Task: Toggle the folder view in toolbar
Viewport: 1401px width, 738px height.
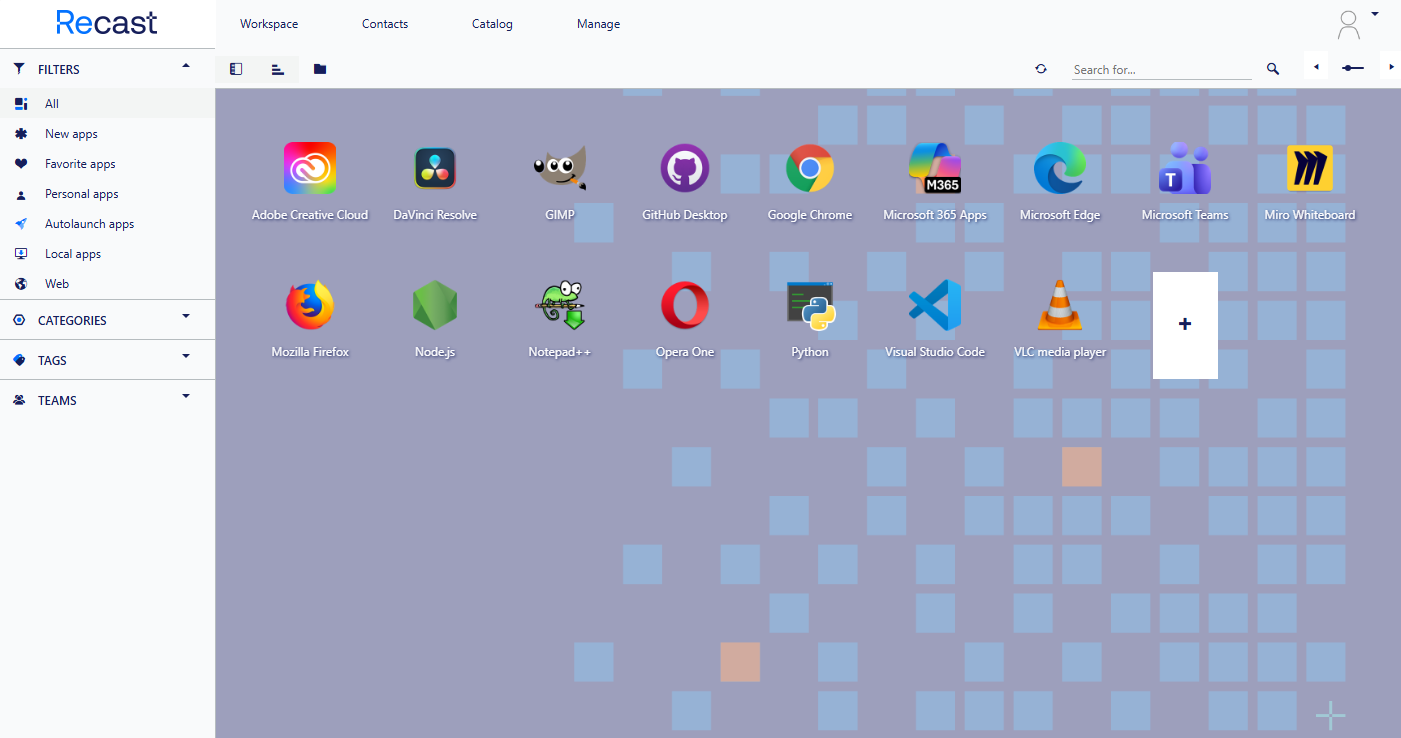Action: click(x=320, y=69)
